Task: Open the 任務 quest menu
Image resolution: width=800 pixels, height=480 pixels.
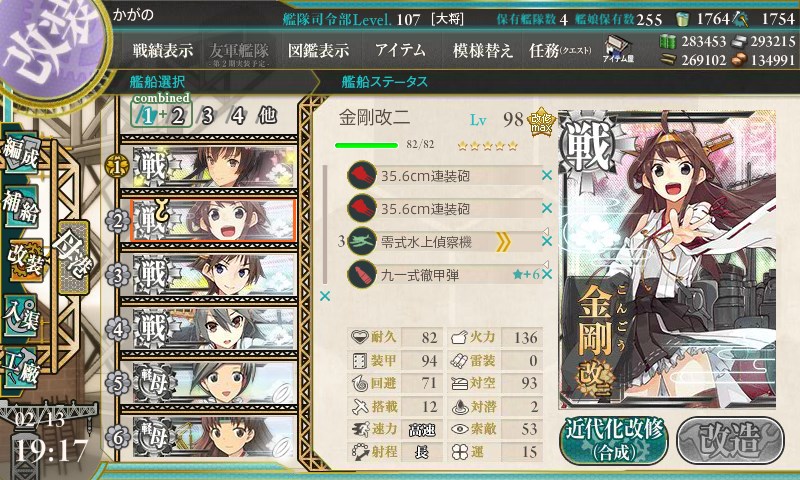Action: click(560, 50)
